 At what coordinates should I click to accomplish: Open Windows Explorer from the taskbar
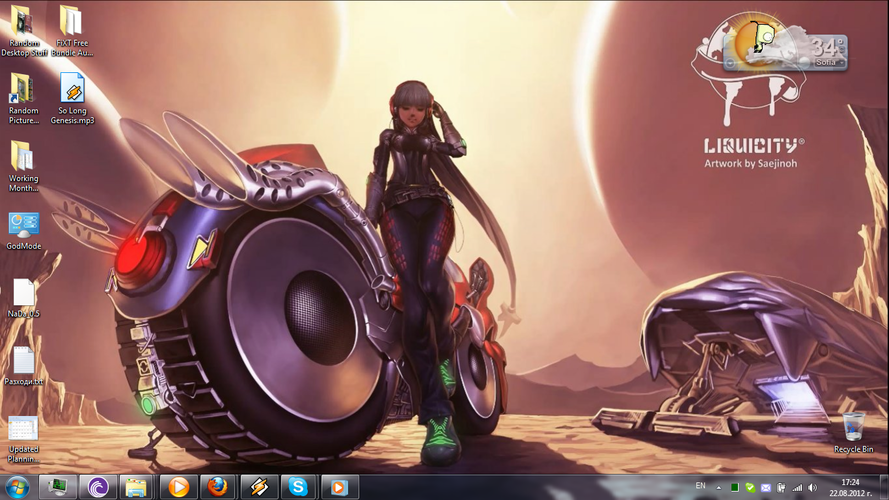coord(137,487)
